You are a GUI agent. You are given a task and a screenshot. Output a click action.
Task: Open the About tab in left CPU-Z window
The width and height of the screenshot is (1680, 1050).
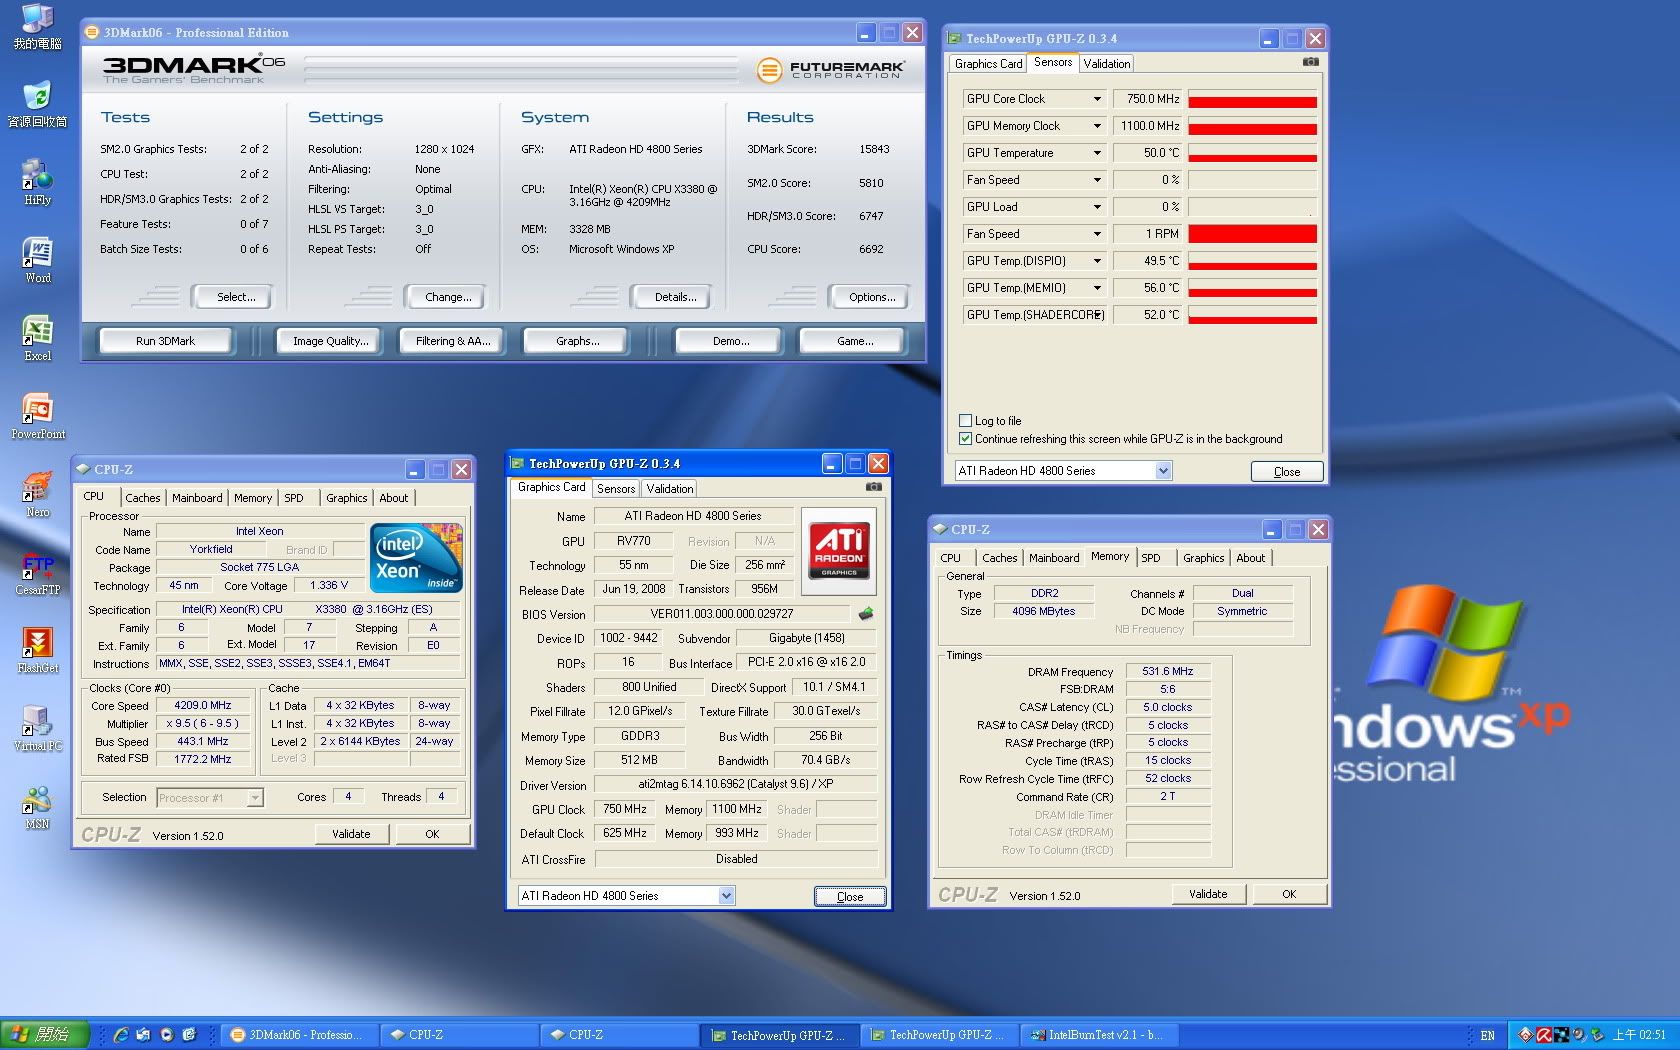(x=393, y=497)
